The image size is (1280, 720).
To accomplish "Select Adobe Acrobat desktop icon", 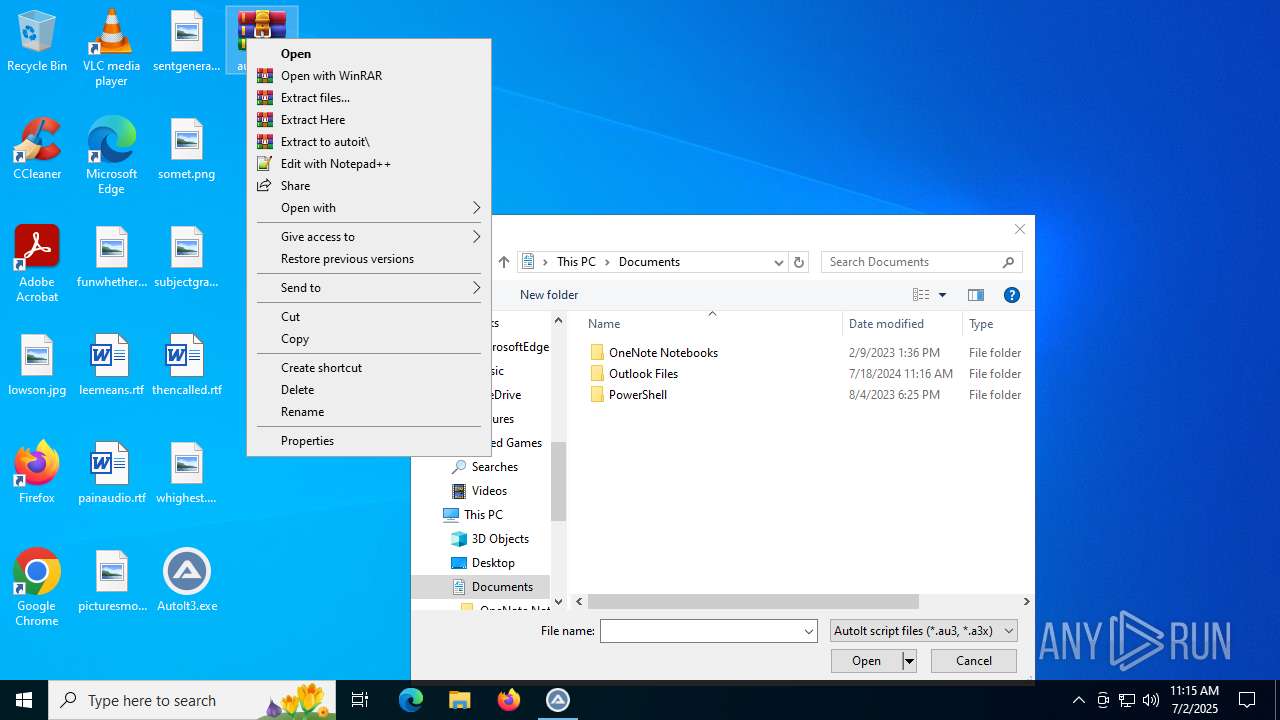I will [37, 264].
